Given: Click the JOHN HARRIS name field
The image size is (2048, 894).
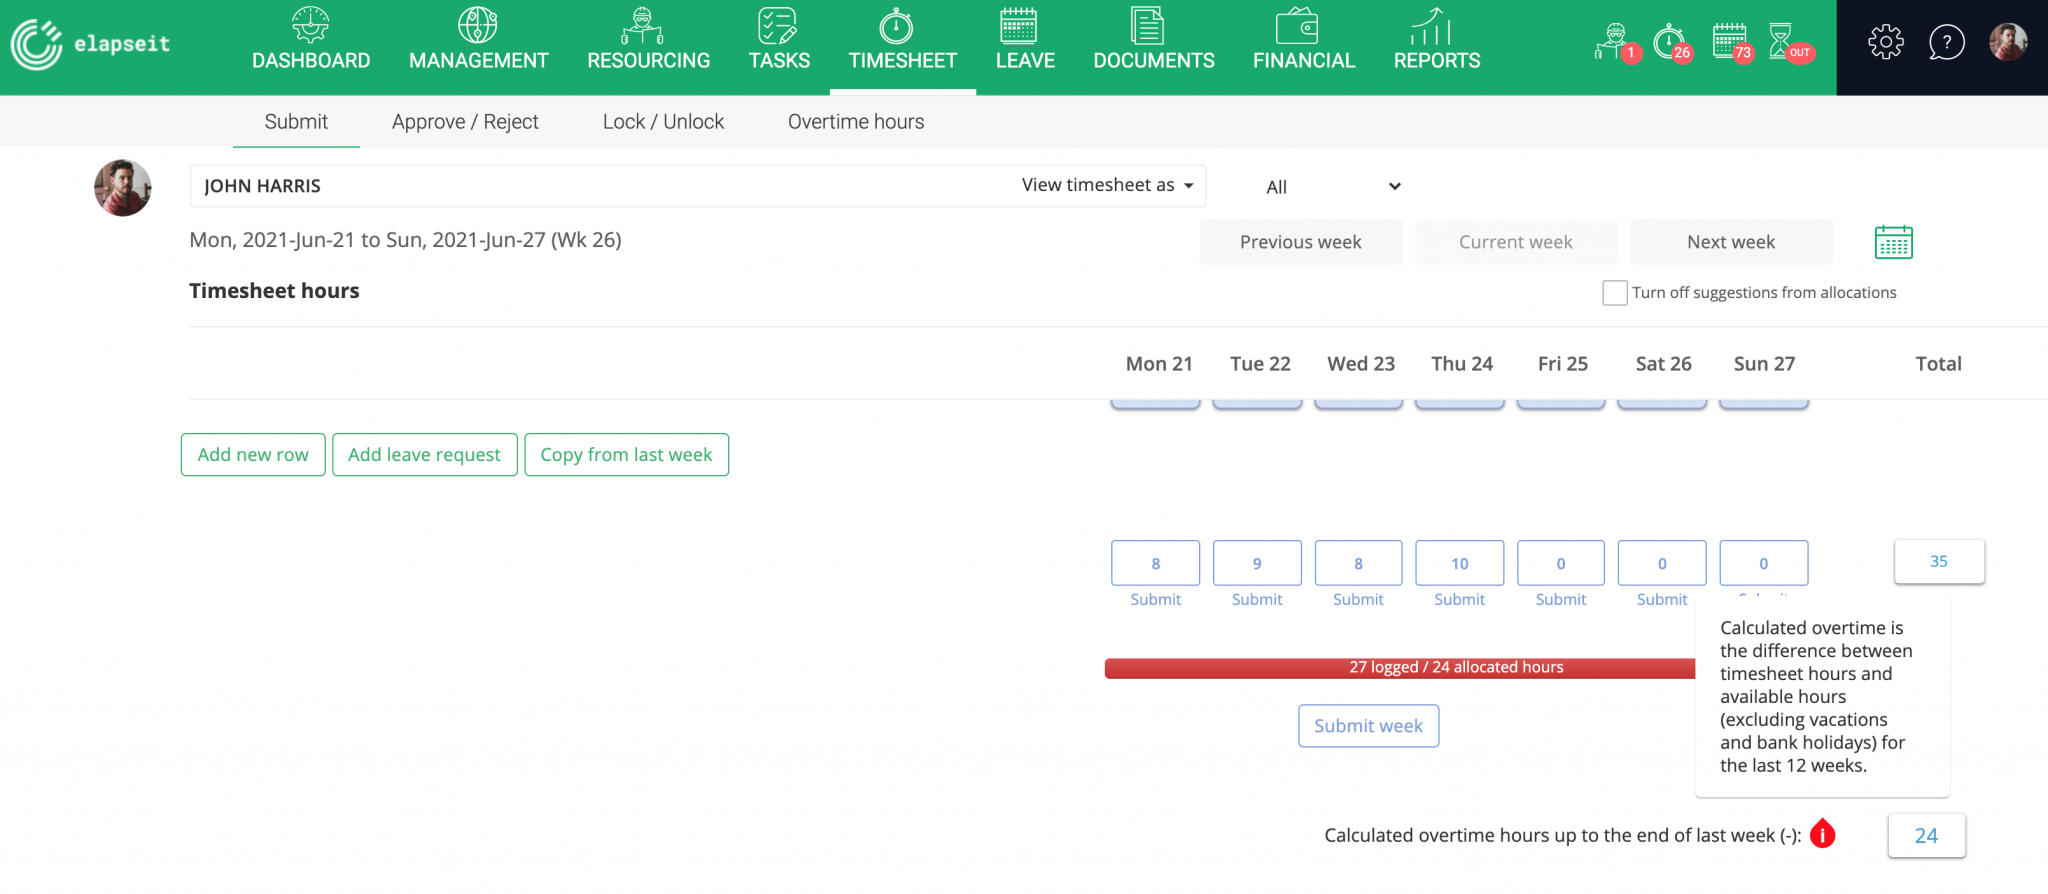Looking at the screenshot, I should (600, 186).
